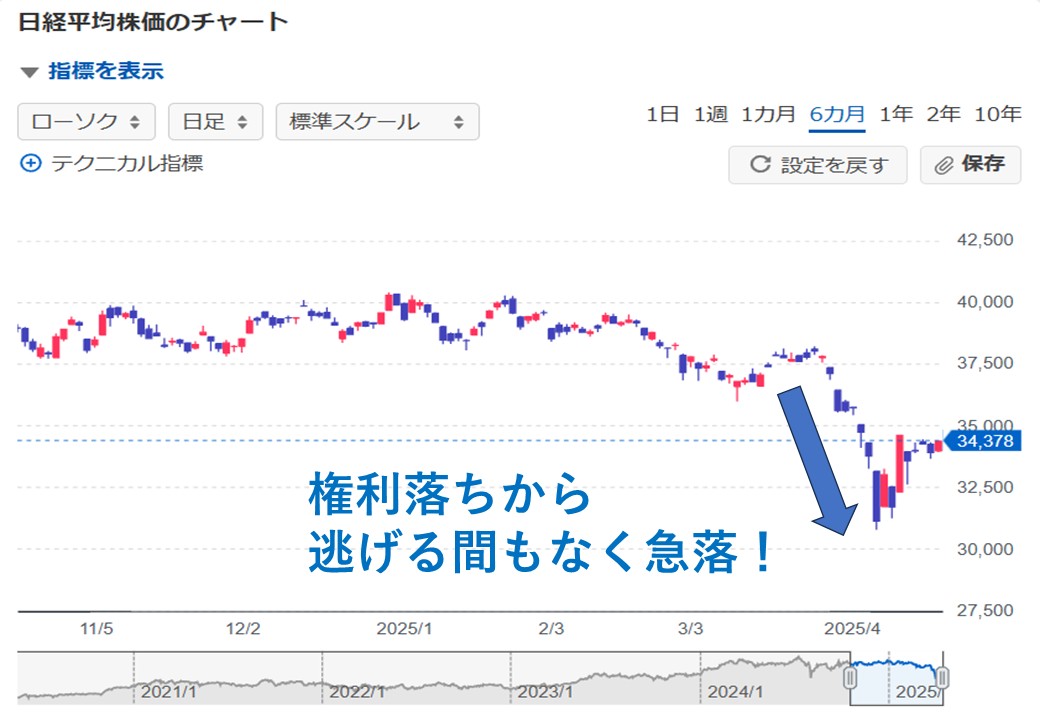Viewport: 1040px width, 720px height.
Task: Click the 30,000 price axis label
Action: click(x=985, y=549)
